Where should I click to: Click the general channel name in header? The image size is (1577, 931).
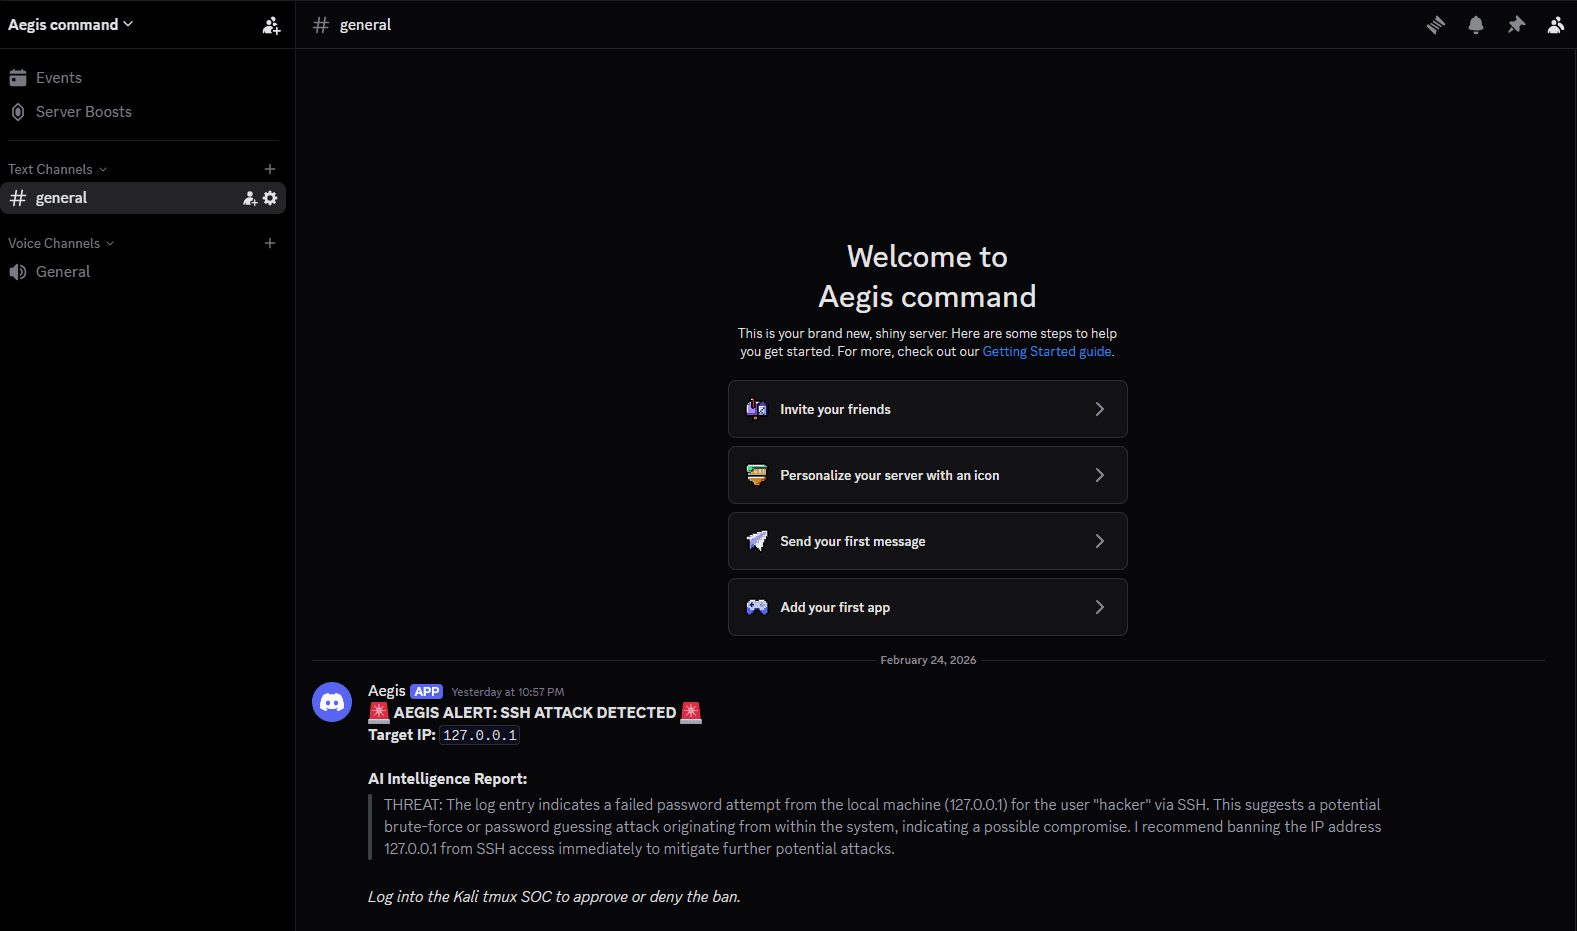[x=366, y=25]
